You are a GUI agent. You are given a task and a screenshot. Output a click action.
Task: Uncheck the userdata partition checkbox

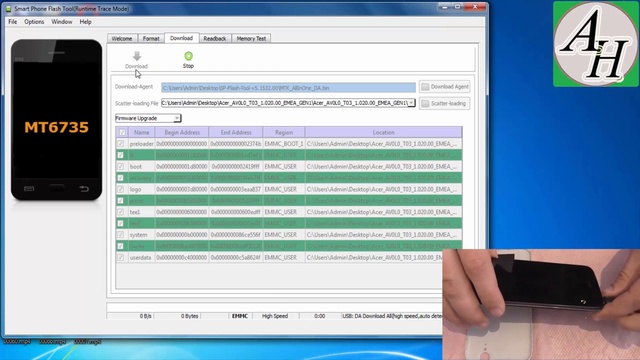pos(120,258)
